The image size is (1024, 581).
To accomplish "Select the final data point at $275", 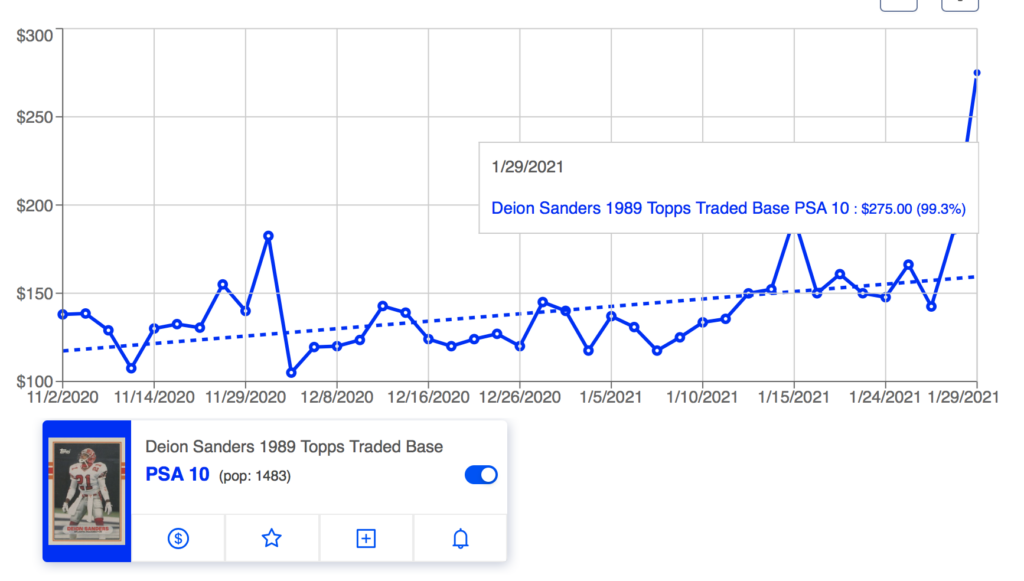I will coord(977,73).
